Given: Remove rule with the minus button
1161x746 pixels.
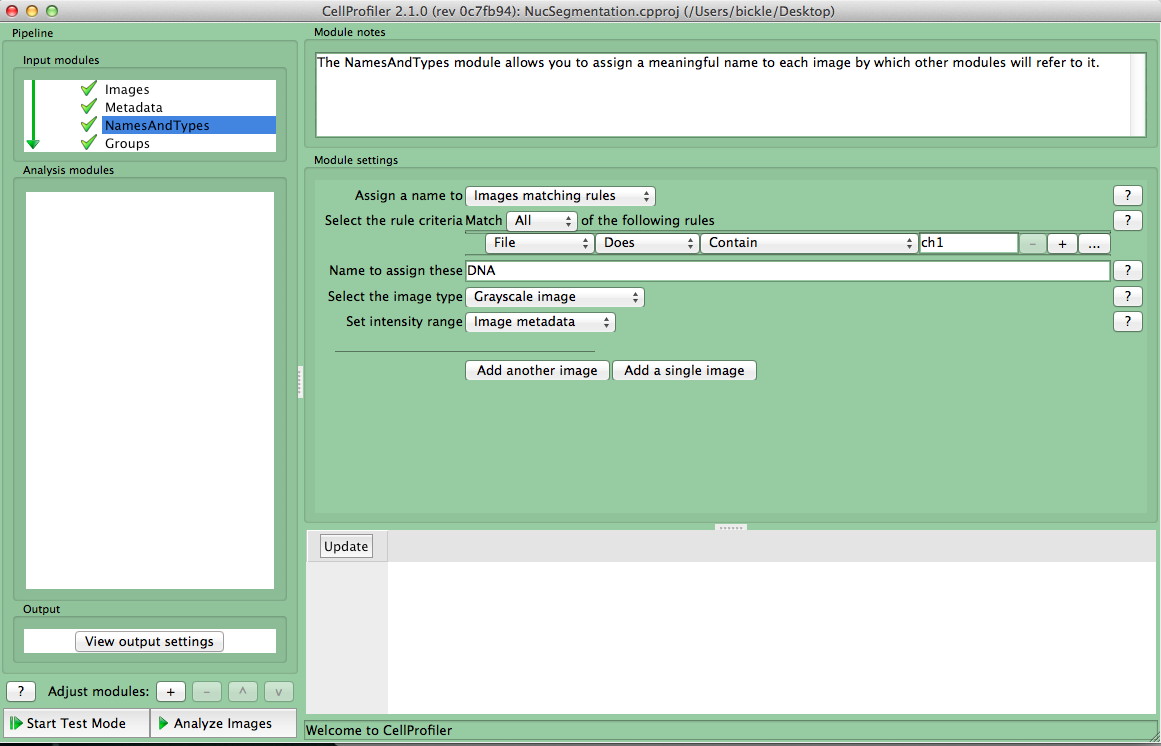Looking at the screenshot, I should 1032,243.
